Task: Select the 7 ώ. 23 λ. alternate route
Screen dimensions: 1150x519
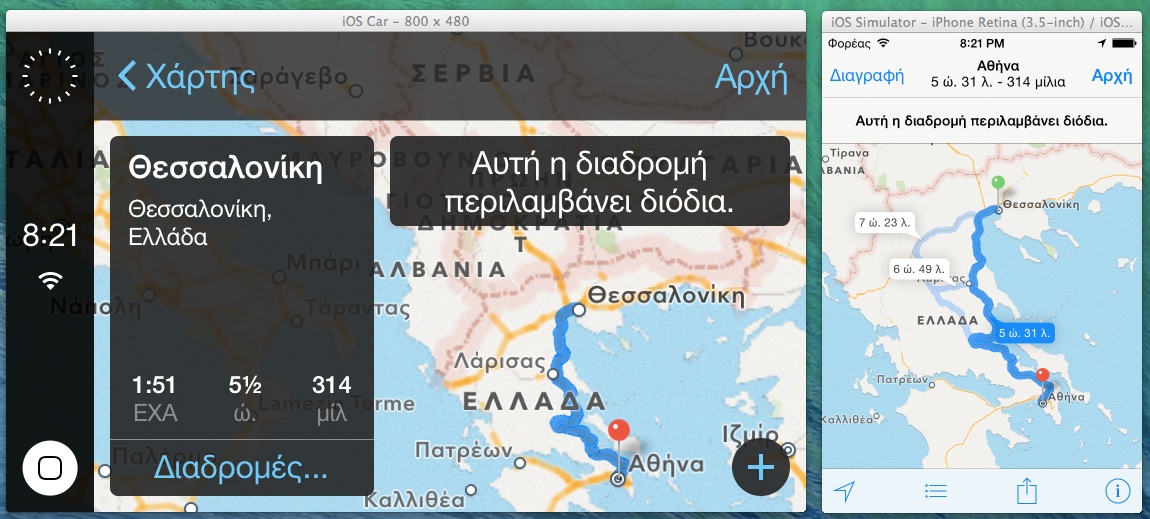Action: point(885,223)
